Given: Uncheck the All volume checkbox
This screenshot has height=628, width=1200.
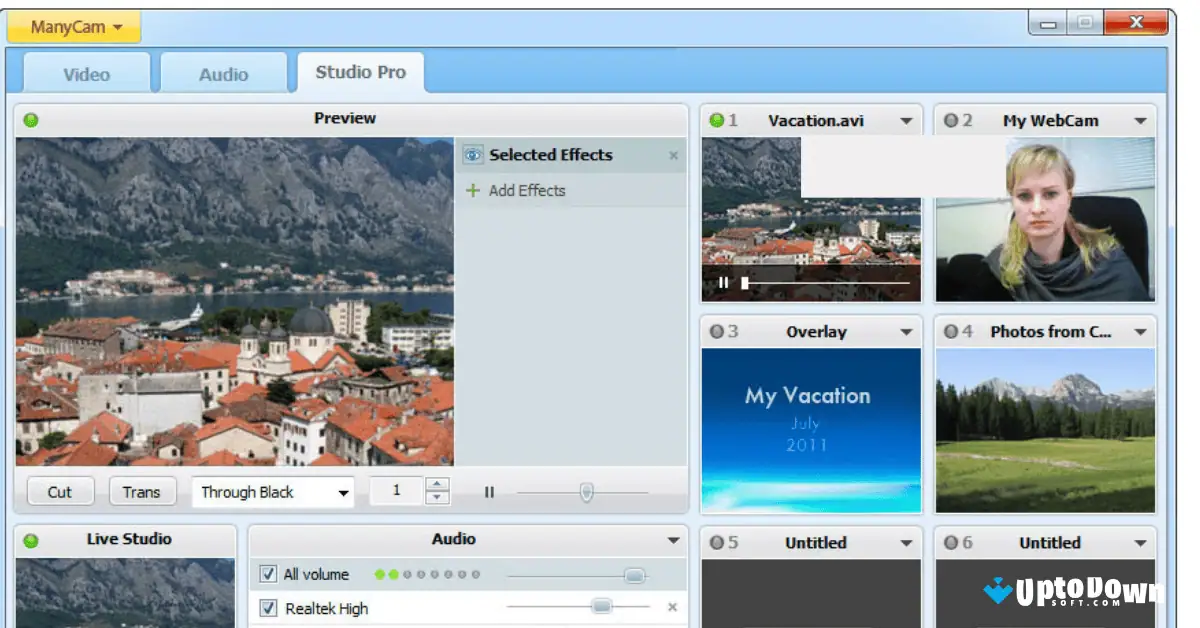Looking at the screenshot, I should (267, 574).
